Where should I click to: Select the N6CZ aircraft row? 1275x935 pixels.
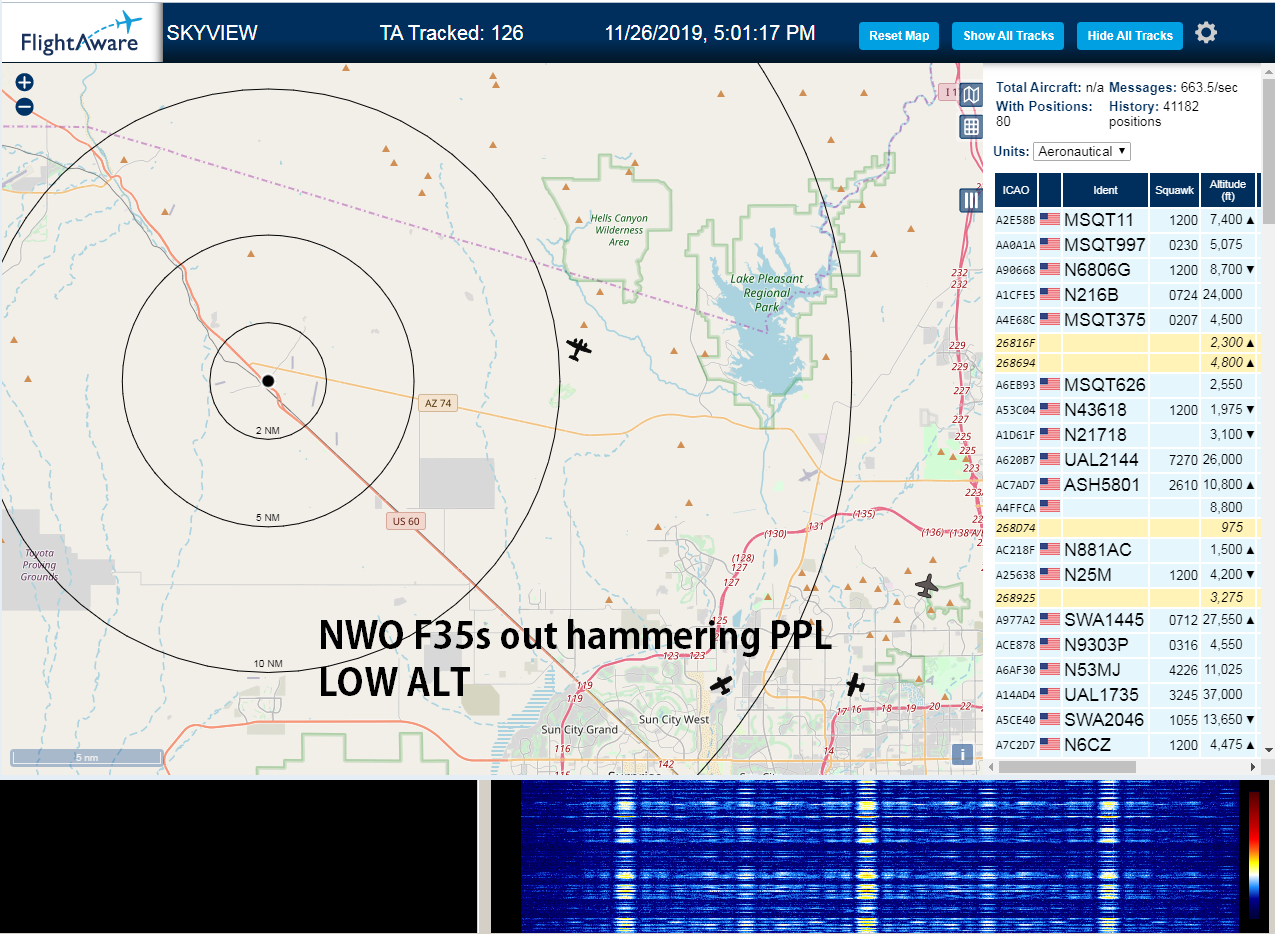pyautogui.click(x=1125, y=745)
